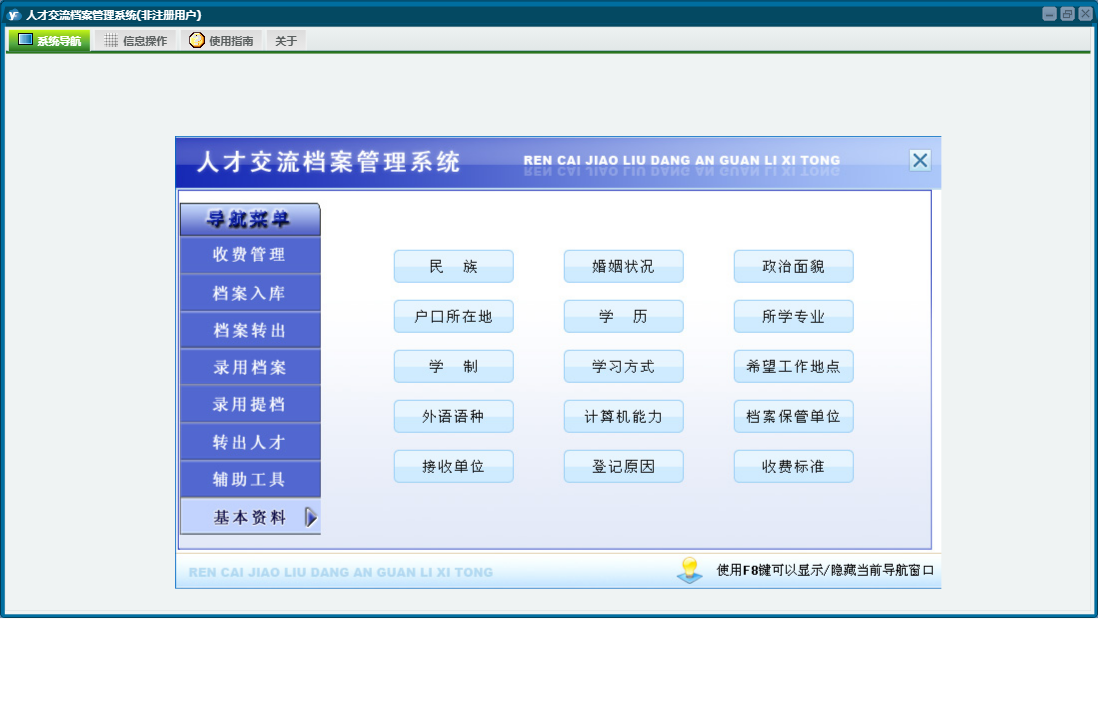Click the F8 hint text
1098x716 pixels.
click(x=825, y=570)
